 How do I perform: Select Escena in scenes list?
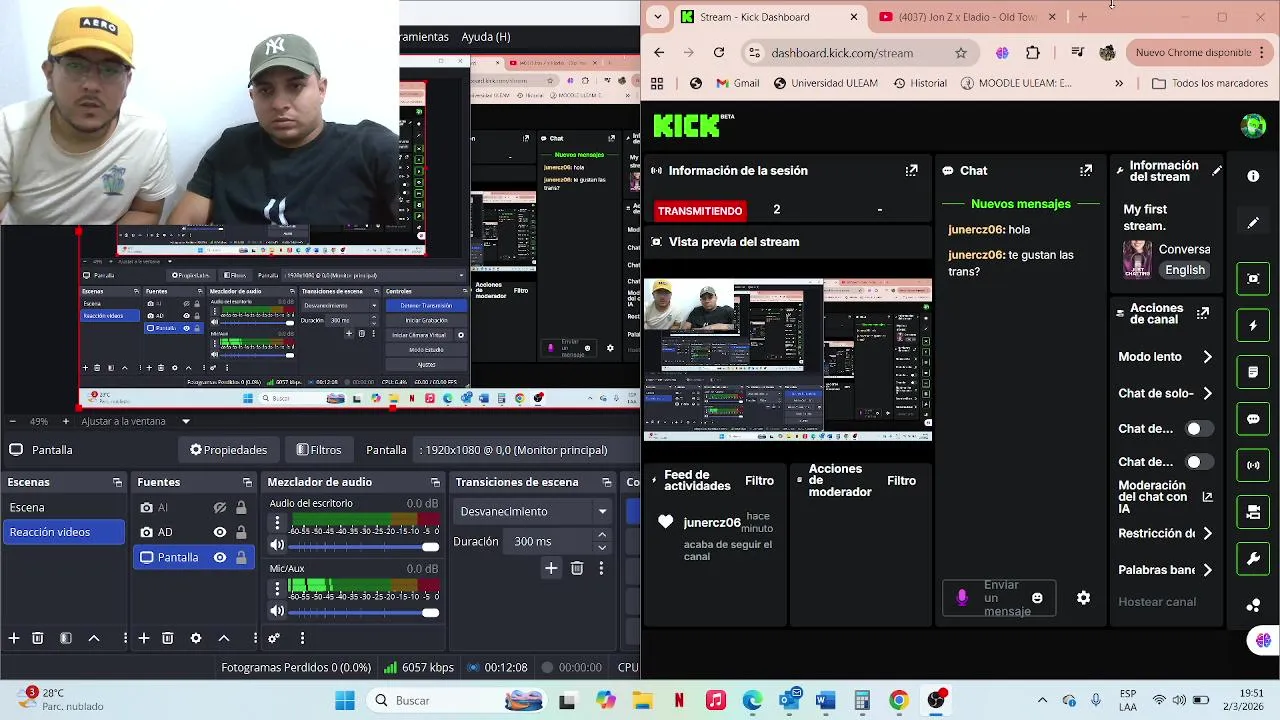click(x=63, y=507)
